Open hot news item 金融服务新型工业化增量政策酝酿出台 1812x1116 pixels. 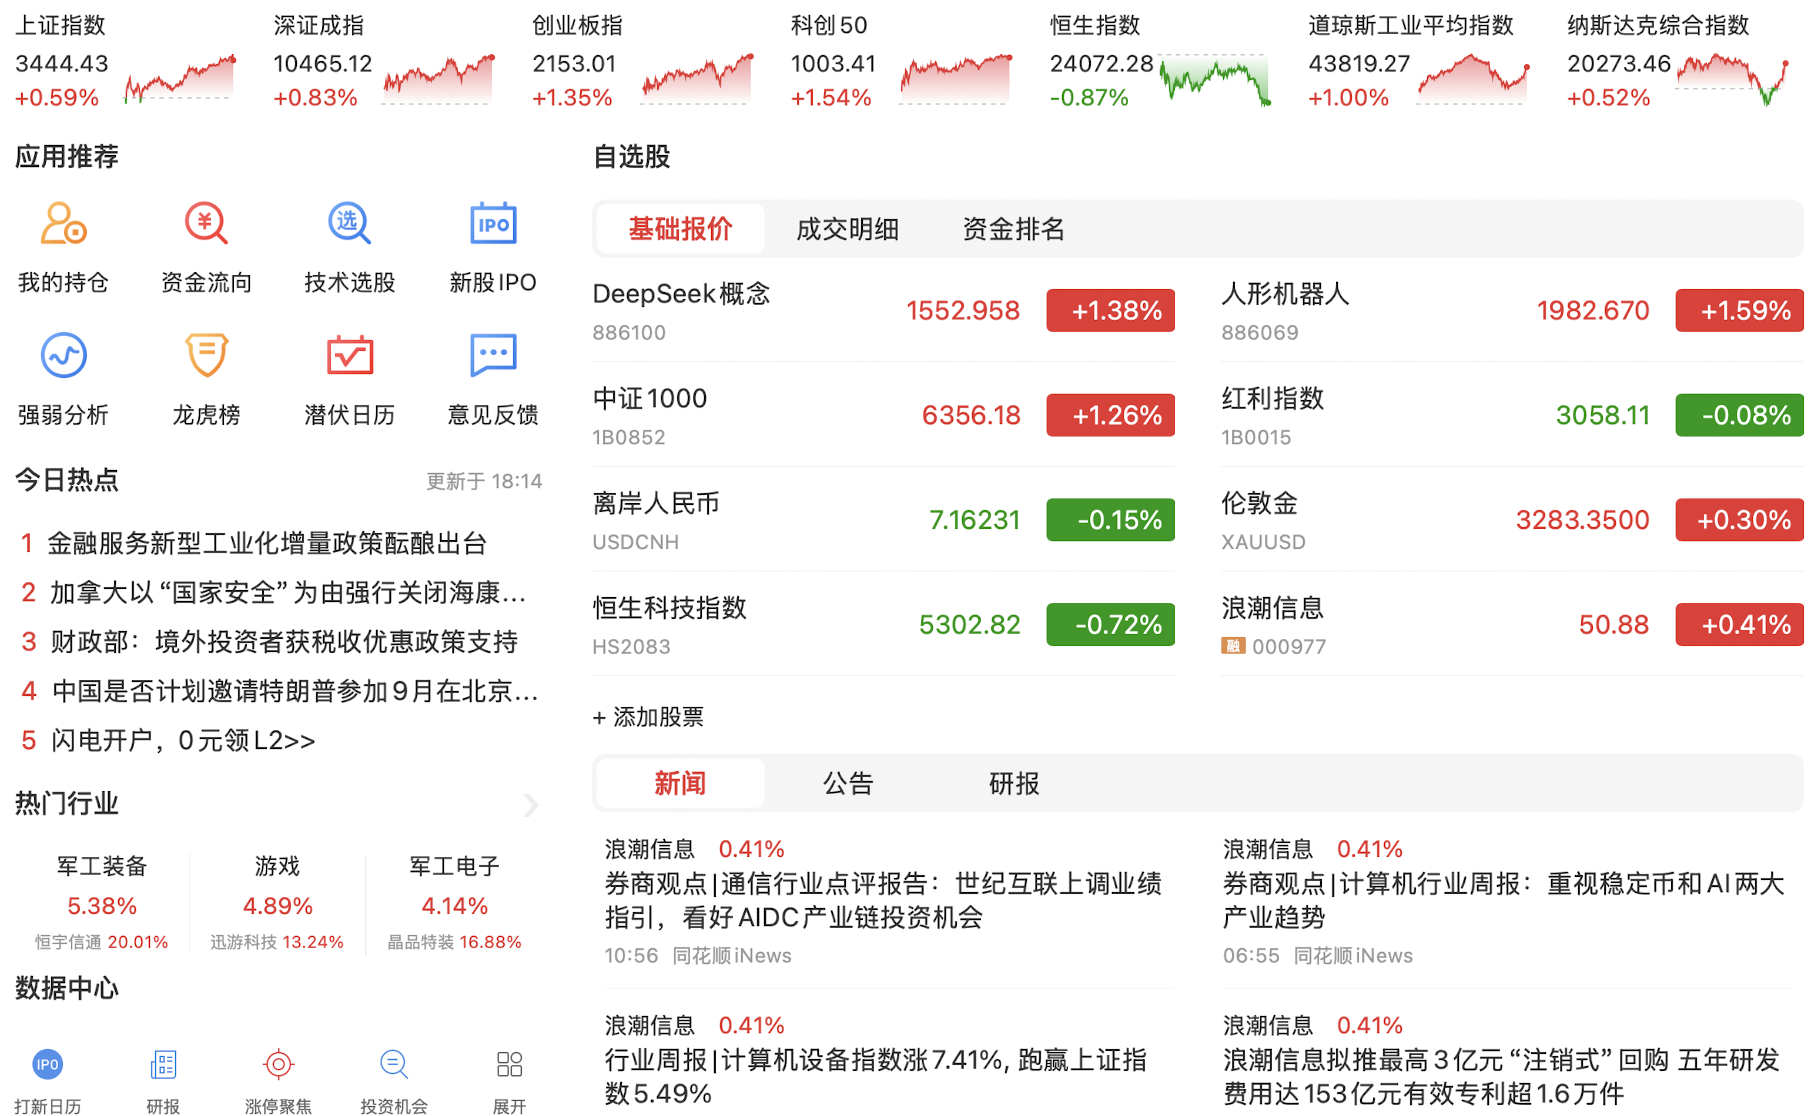(x=267, y=543)
